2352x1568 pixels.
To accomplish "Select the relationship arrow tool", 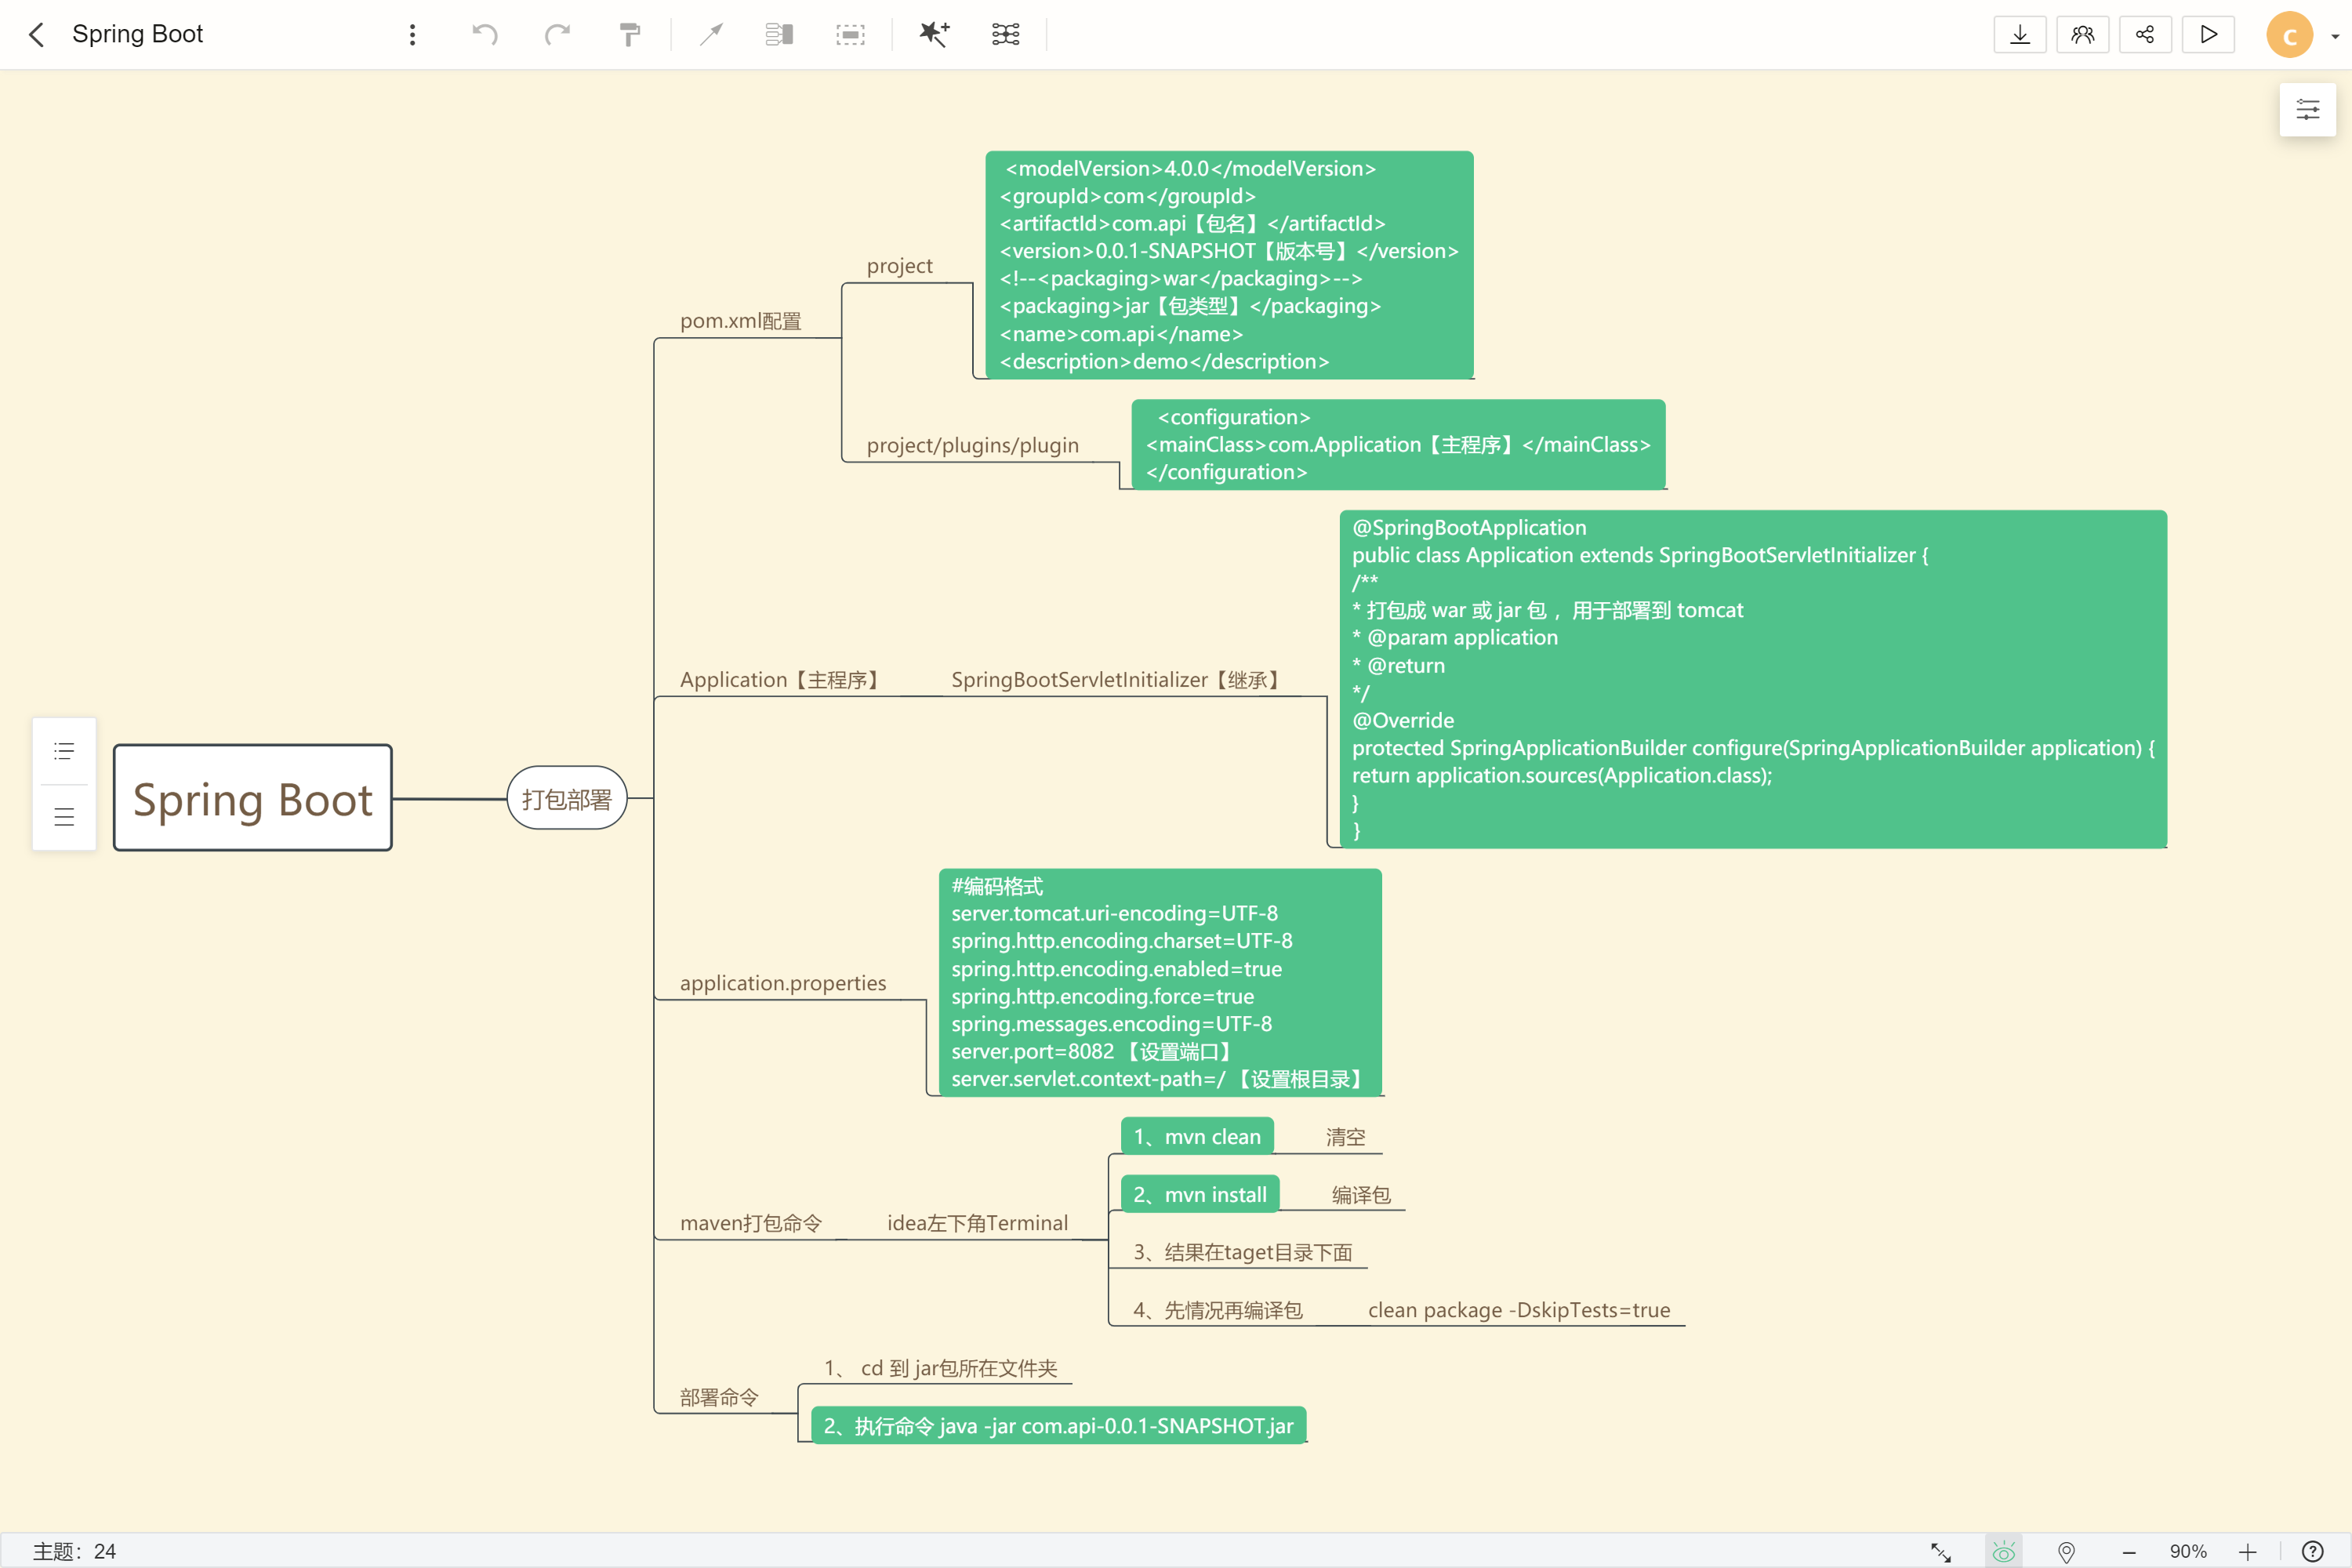I will (x=711, y=35).
